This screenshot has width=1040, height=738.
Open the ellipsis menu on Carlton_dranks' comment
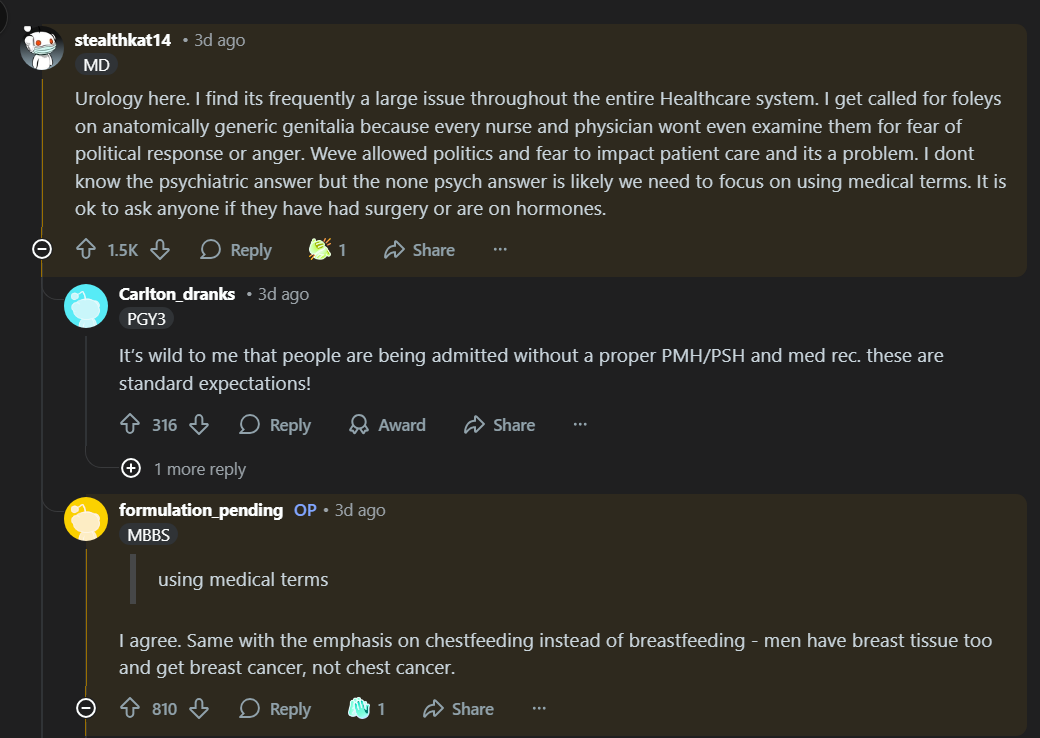click(x=580, y=424)
